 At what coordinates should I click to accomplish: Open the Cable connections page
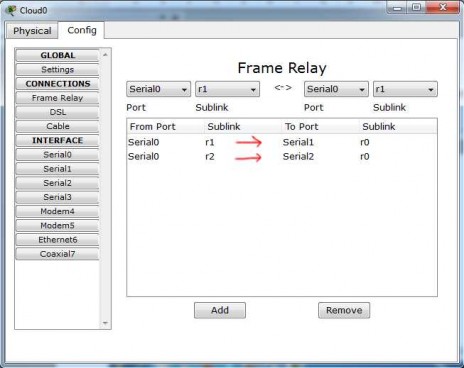[57, 126]
